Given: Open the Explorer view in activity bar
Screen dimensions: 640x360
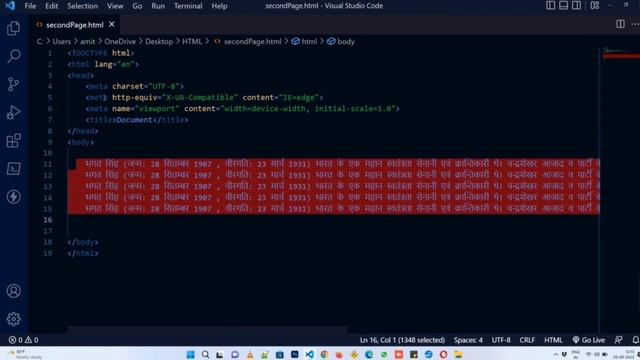Looking at the screenshot, I should pyautogui.click(x=13, y=28).
